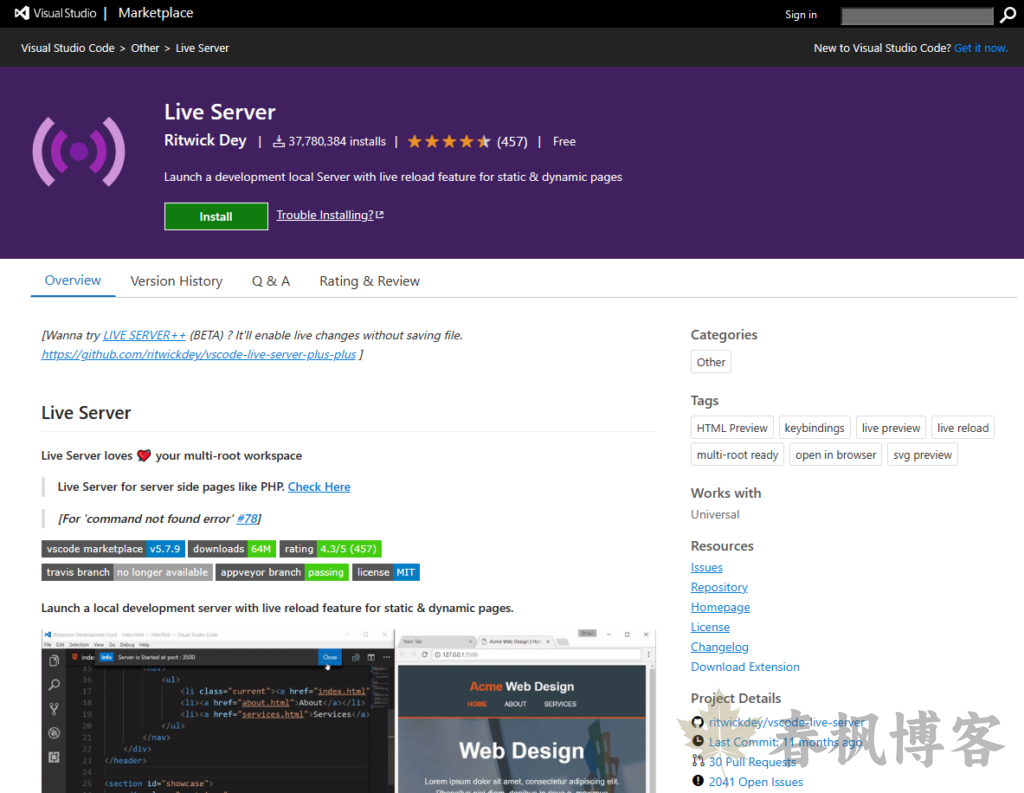Click rating 4.3/5 badge

pos(330,549)
